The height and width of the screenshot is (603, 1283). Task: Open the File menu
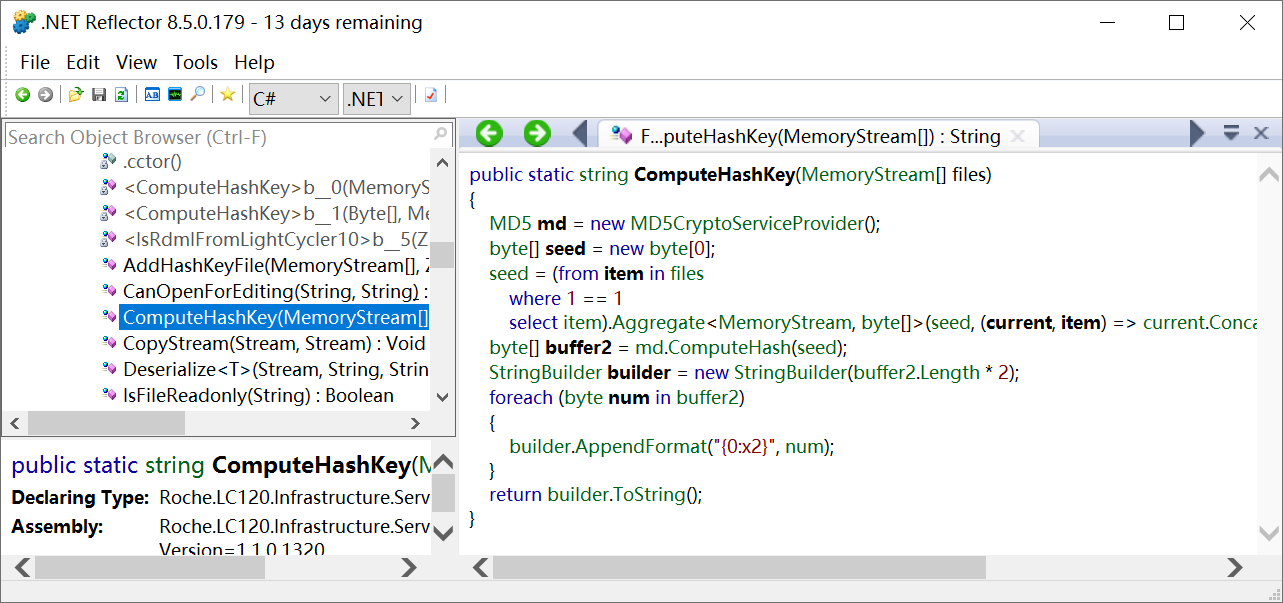(35, 62)
